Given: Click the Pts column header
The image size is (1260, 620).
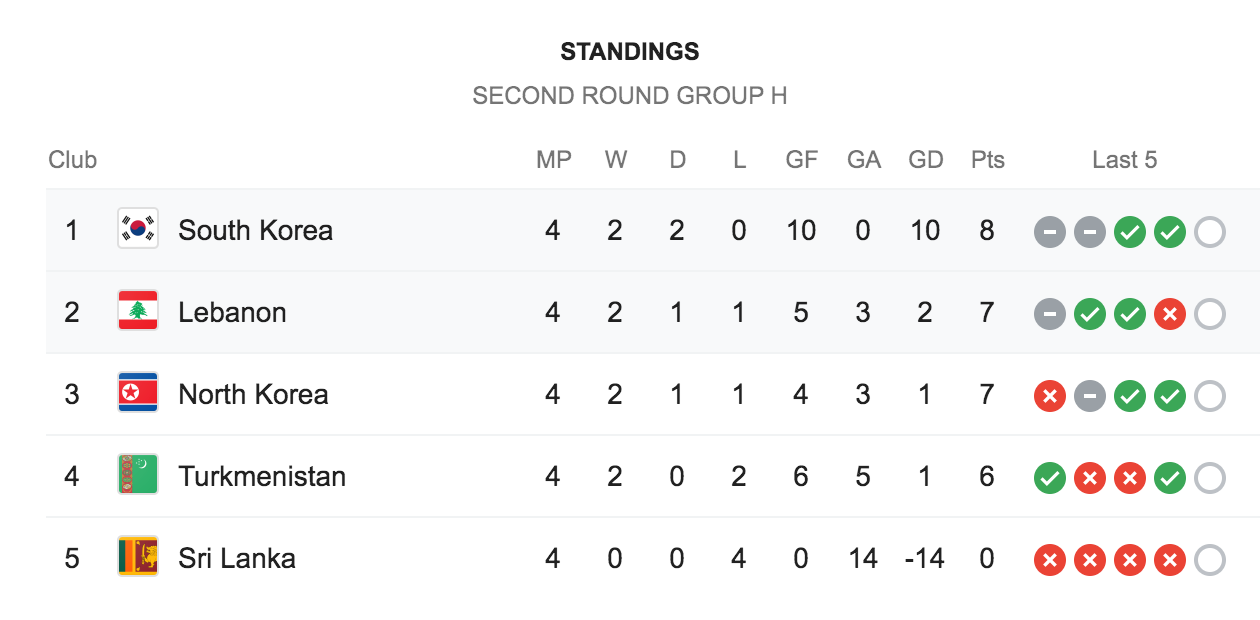Looking at the screenshot, I should 987,160.
